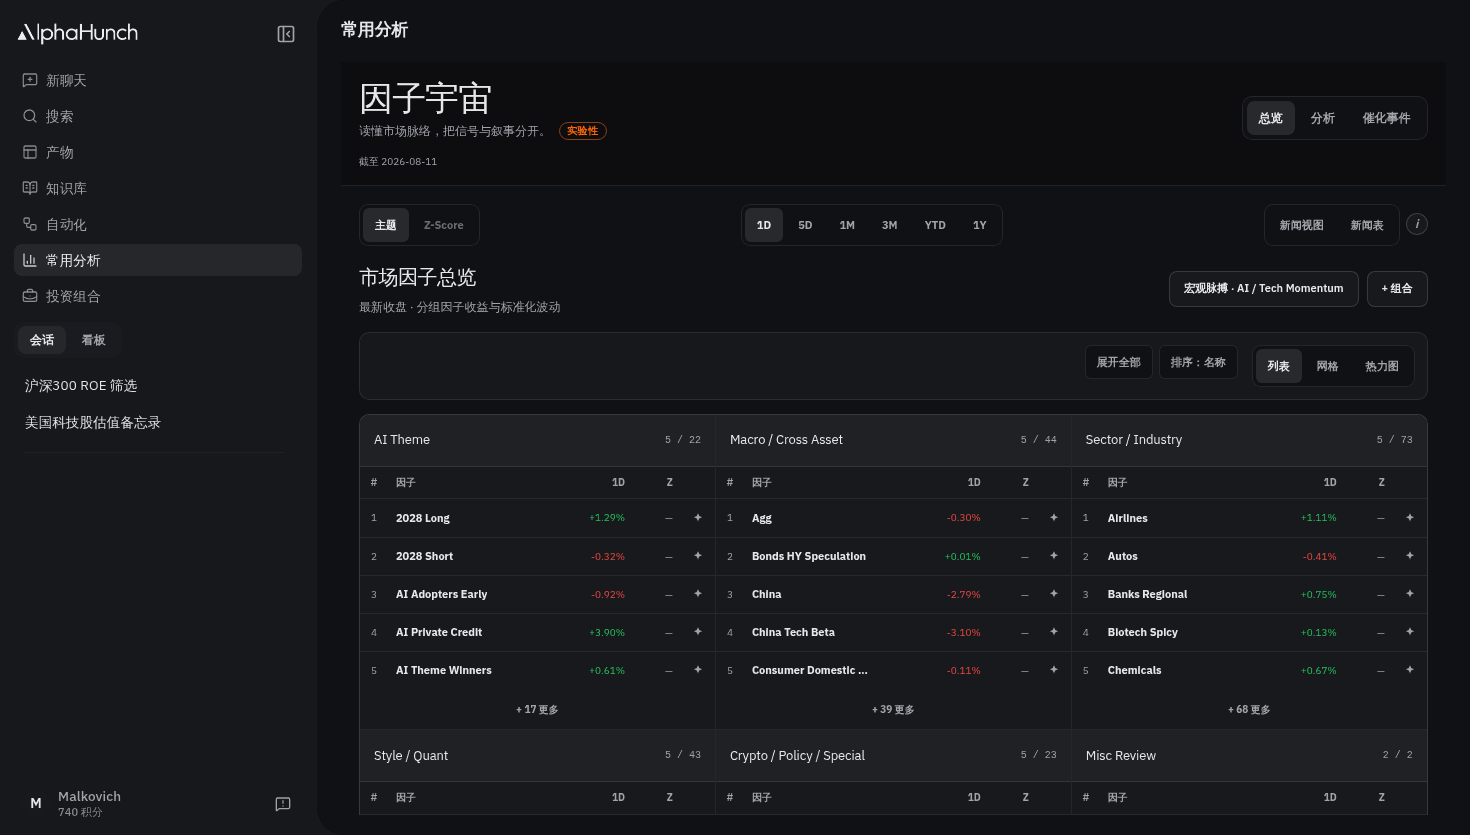Click the 实验性 badge

[x=583, y=131]
